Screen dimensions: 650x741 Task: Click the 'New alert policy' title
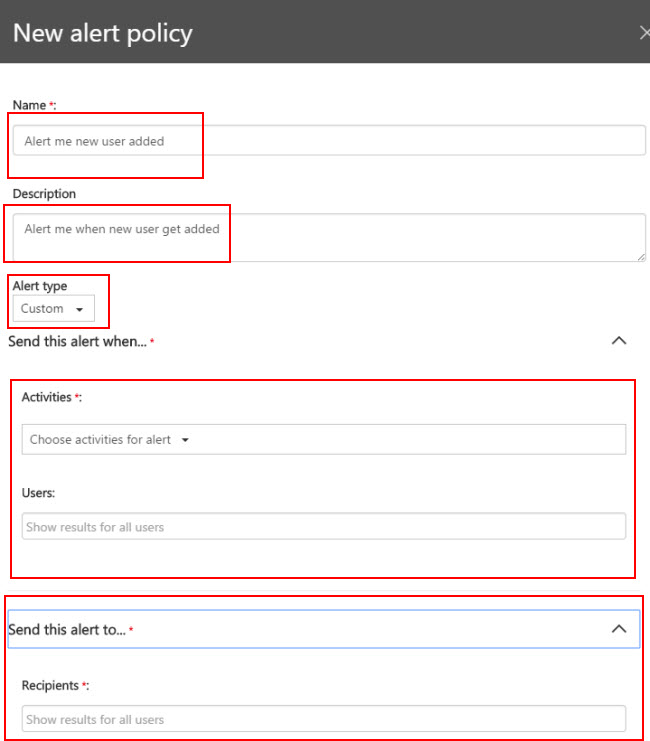103,33
